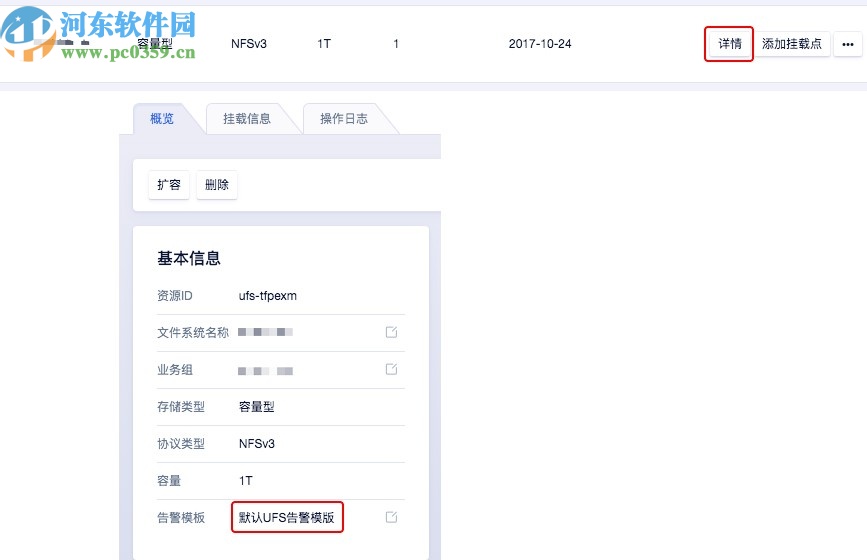Switch to the 挂载信息 tab
The height and width of the screenshot is (560, 867).
point(247,118)
